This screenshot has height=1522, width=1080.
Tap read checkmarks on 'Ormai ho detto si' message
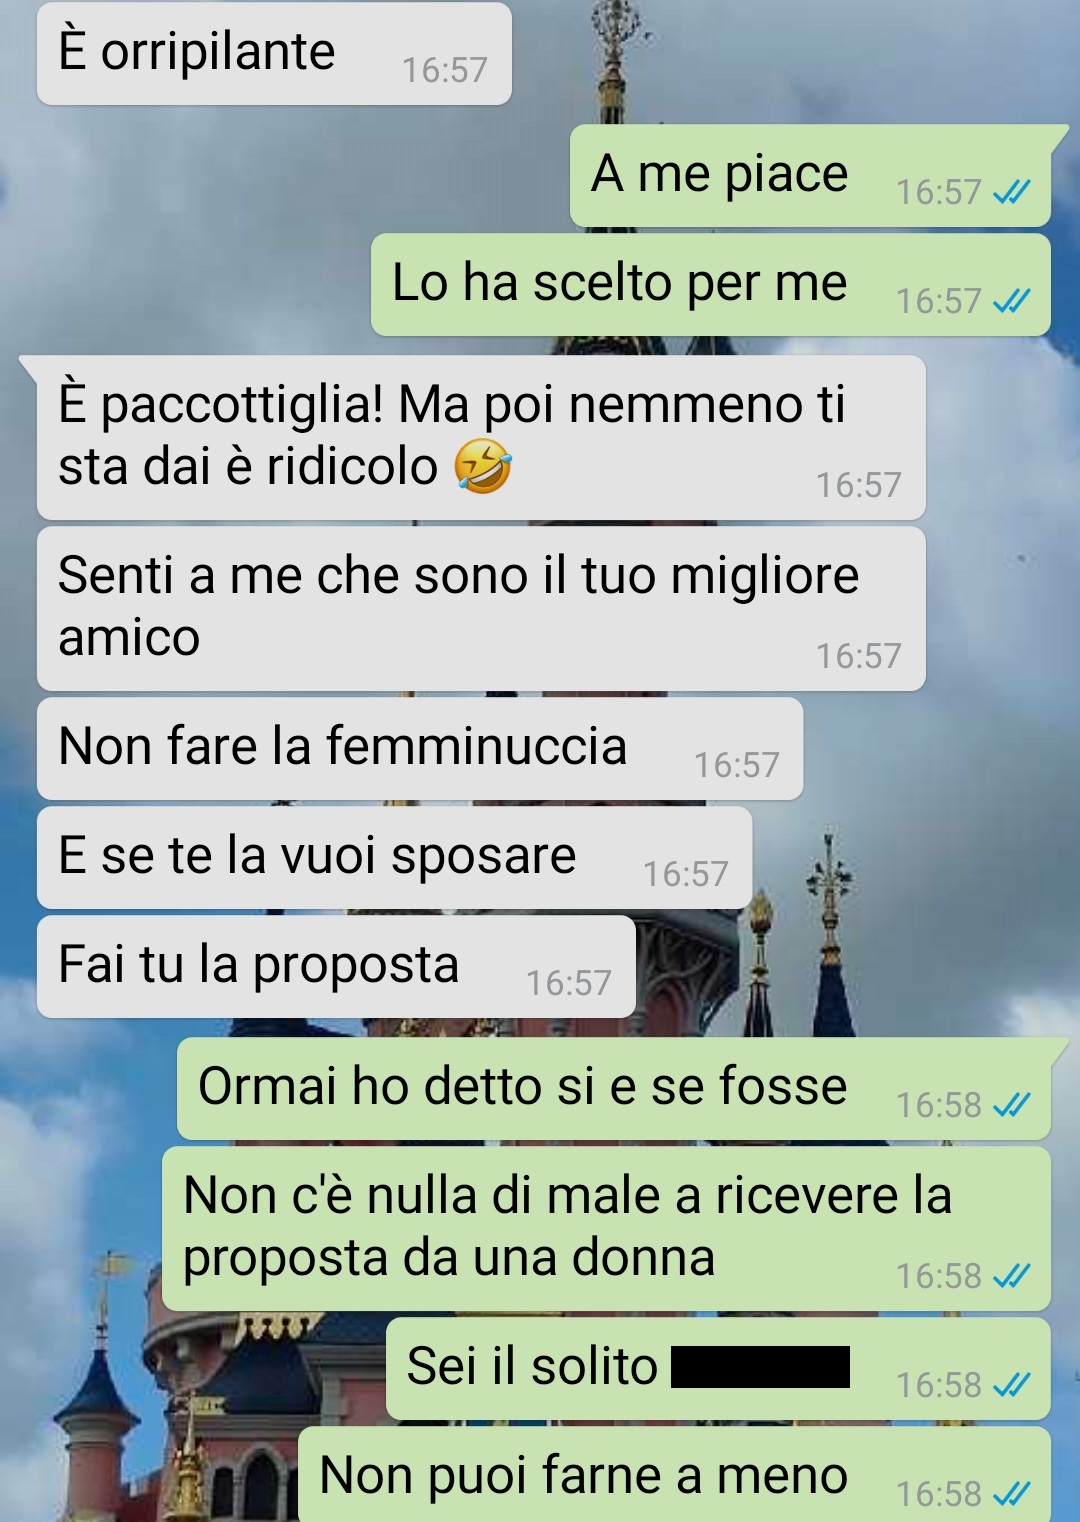[x=1012, y=1104]
